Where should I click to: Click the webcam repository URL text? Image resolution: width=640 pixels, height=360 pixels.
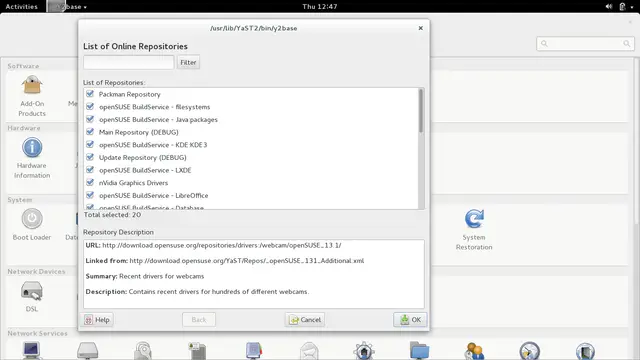pyautogui.click(x=222, y=245)
